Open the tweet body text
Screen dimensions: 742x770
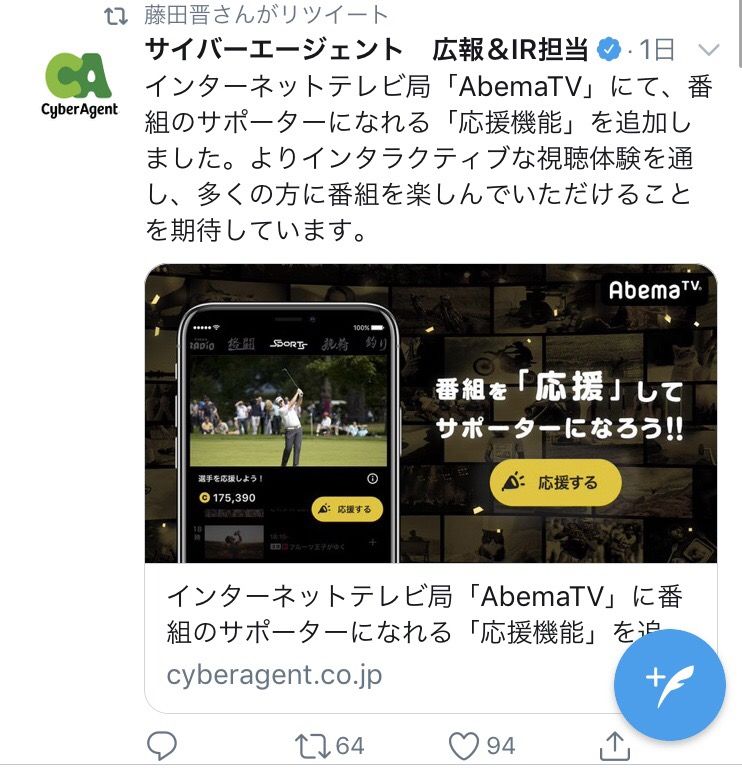(429, 159)
